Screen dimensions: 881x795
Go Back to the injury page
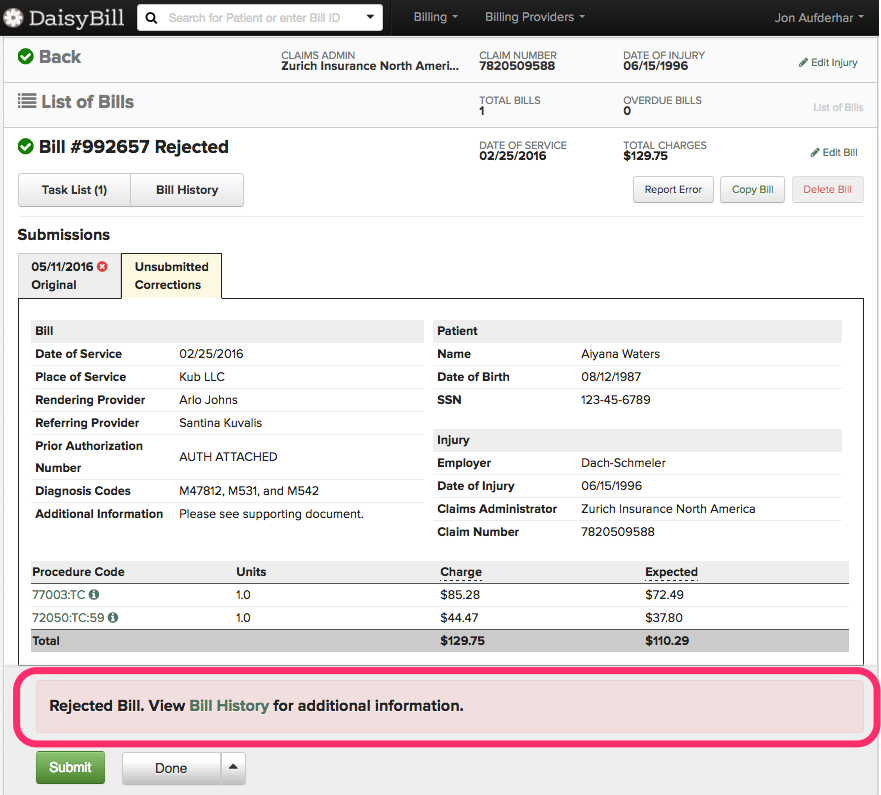point(60,57)
